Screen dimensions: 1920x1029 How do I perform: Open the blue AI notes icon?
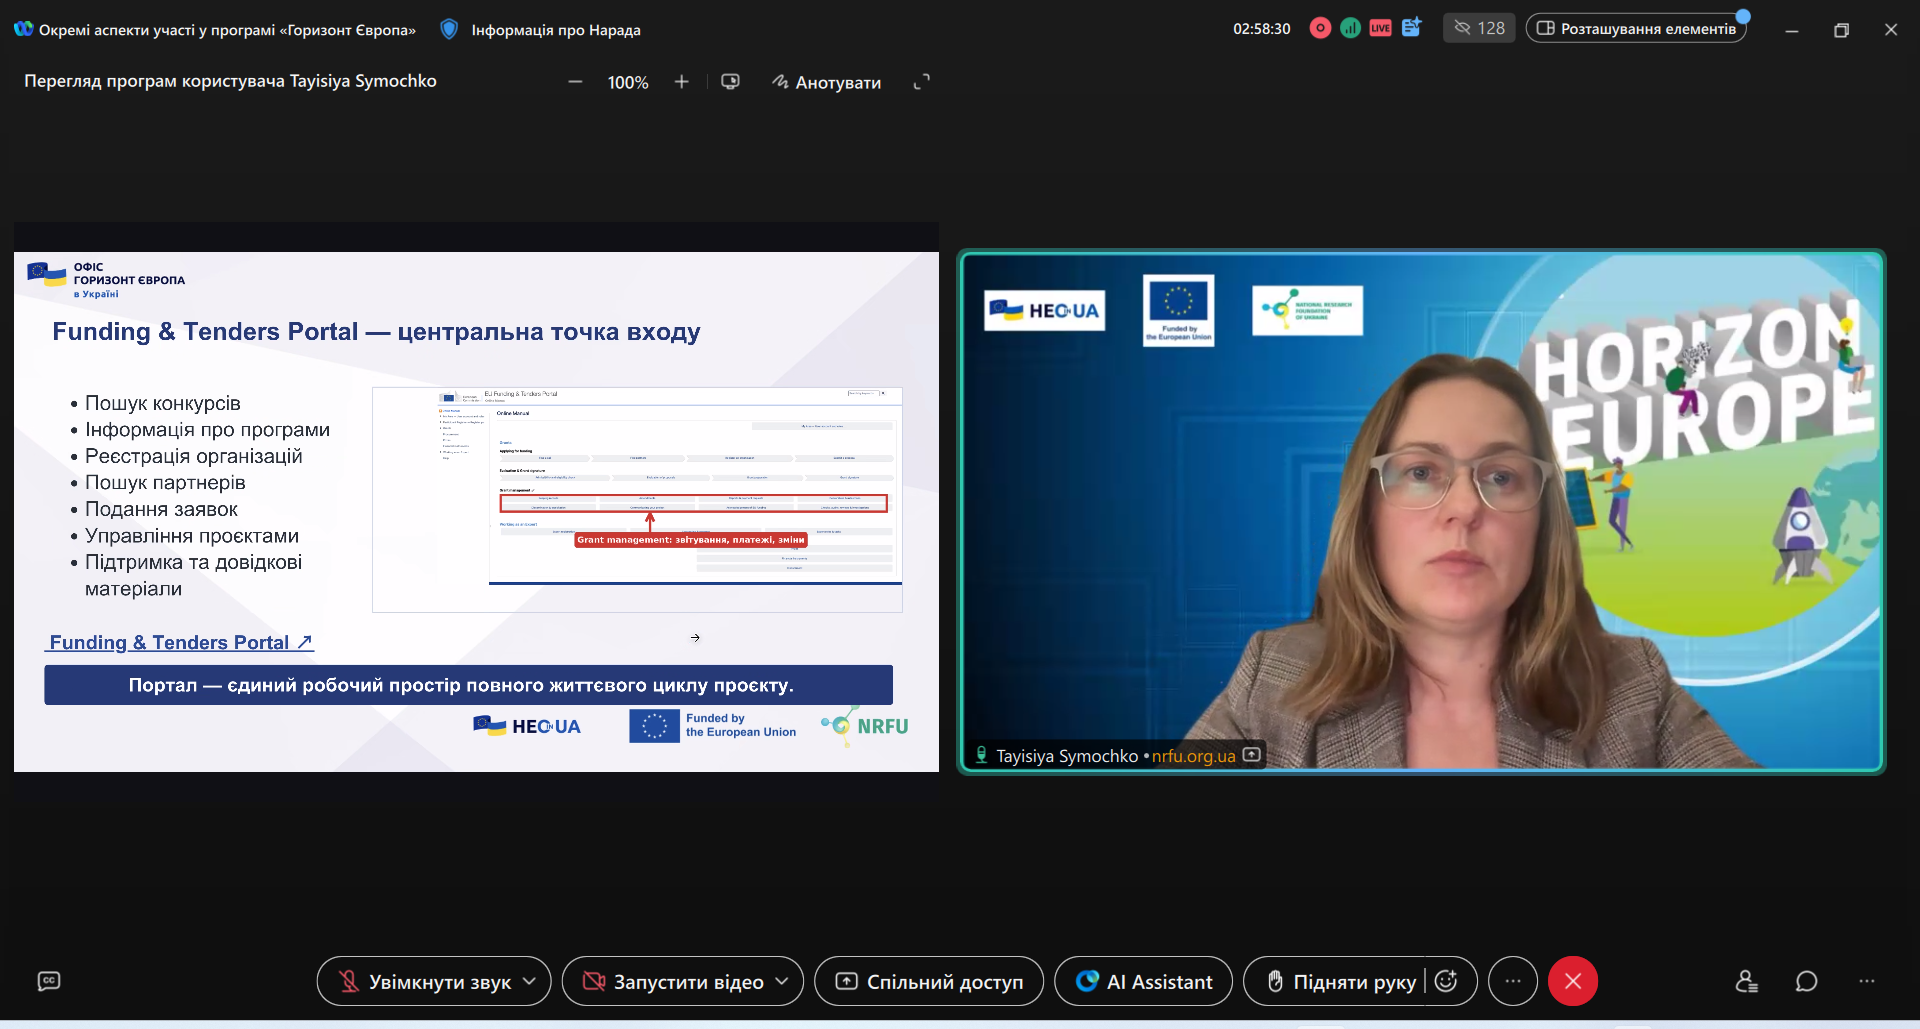click(1411, 28)
